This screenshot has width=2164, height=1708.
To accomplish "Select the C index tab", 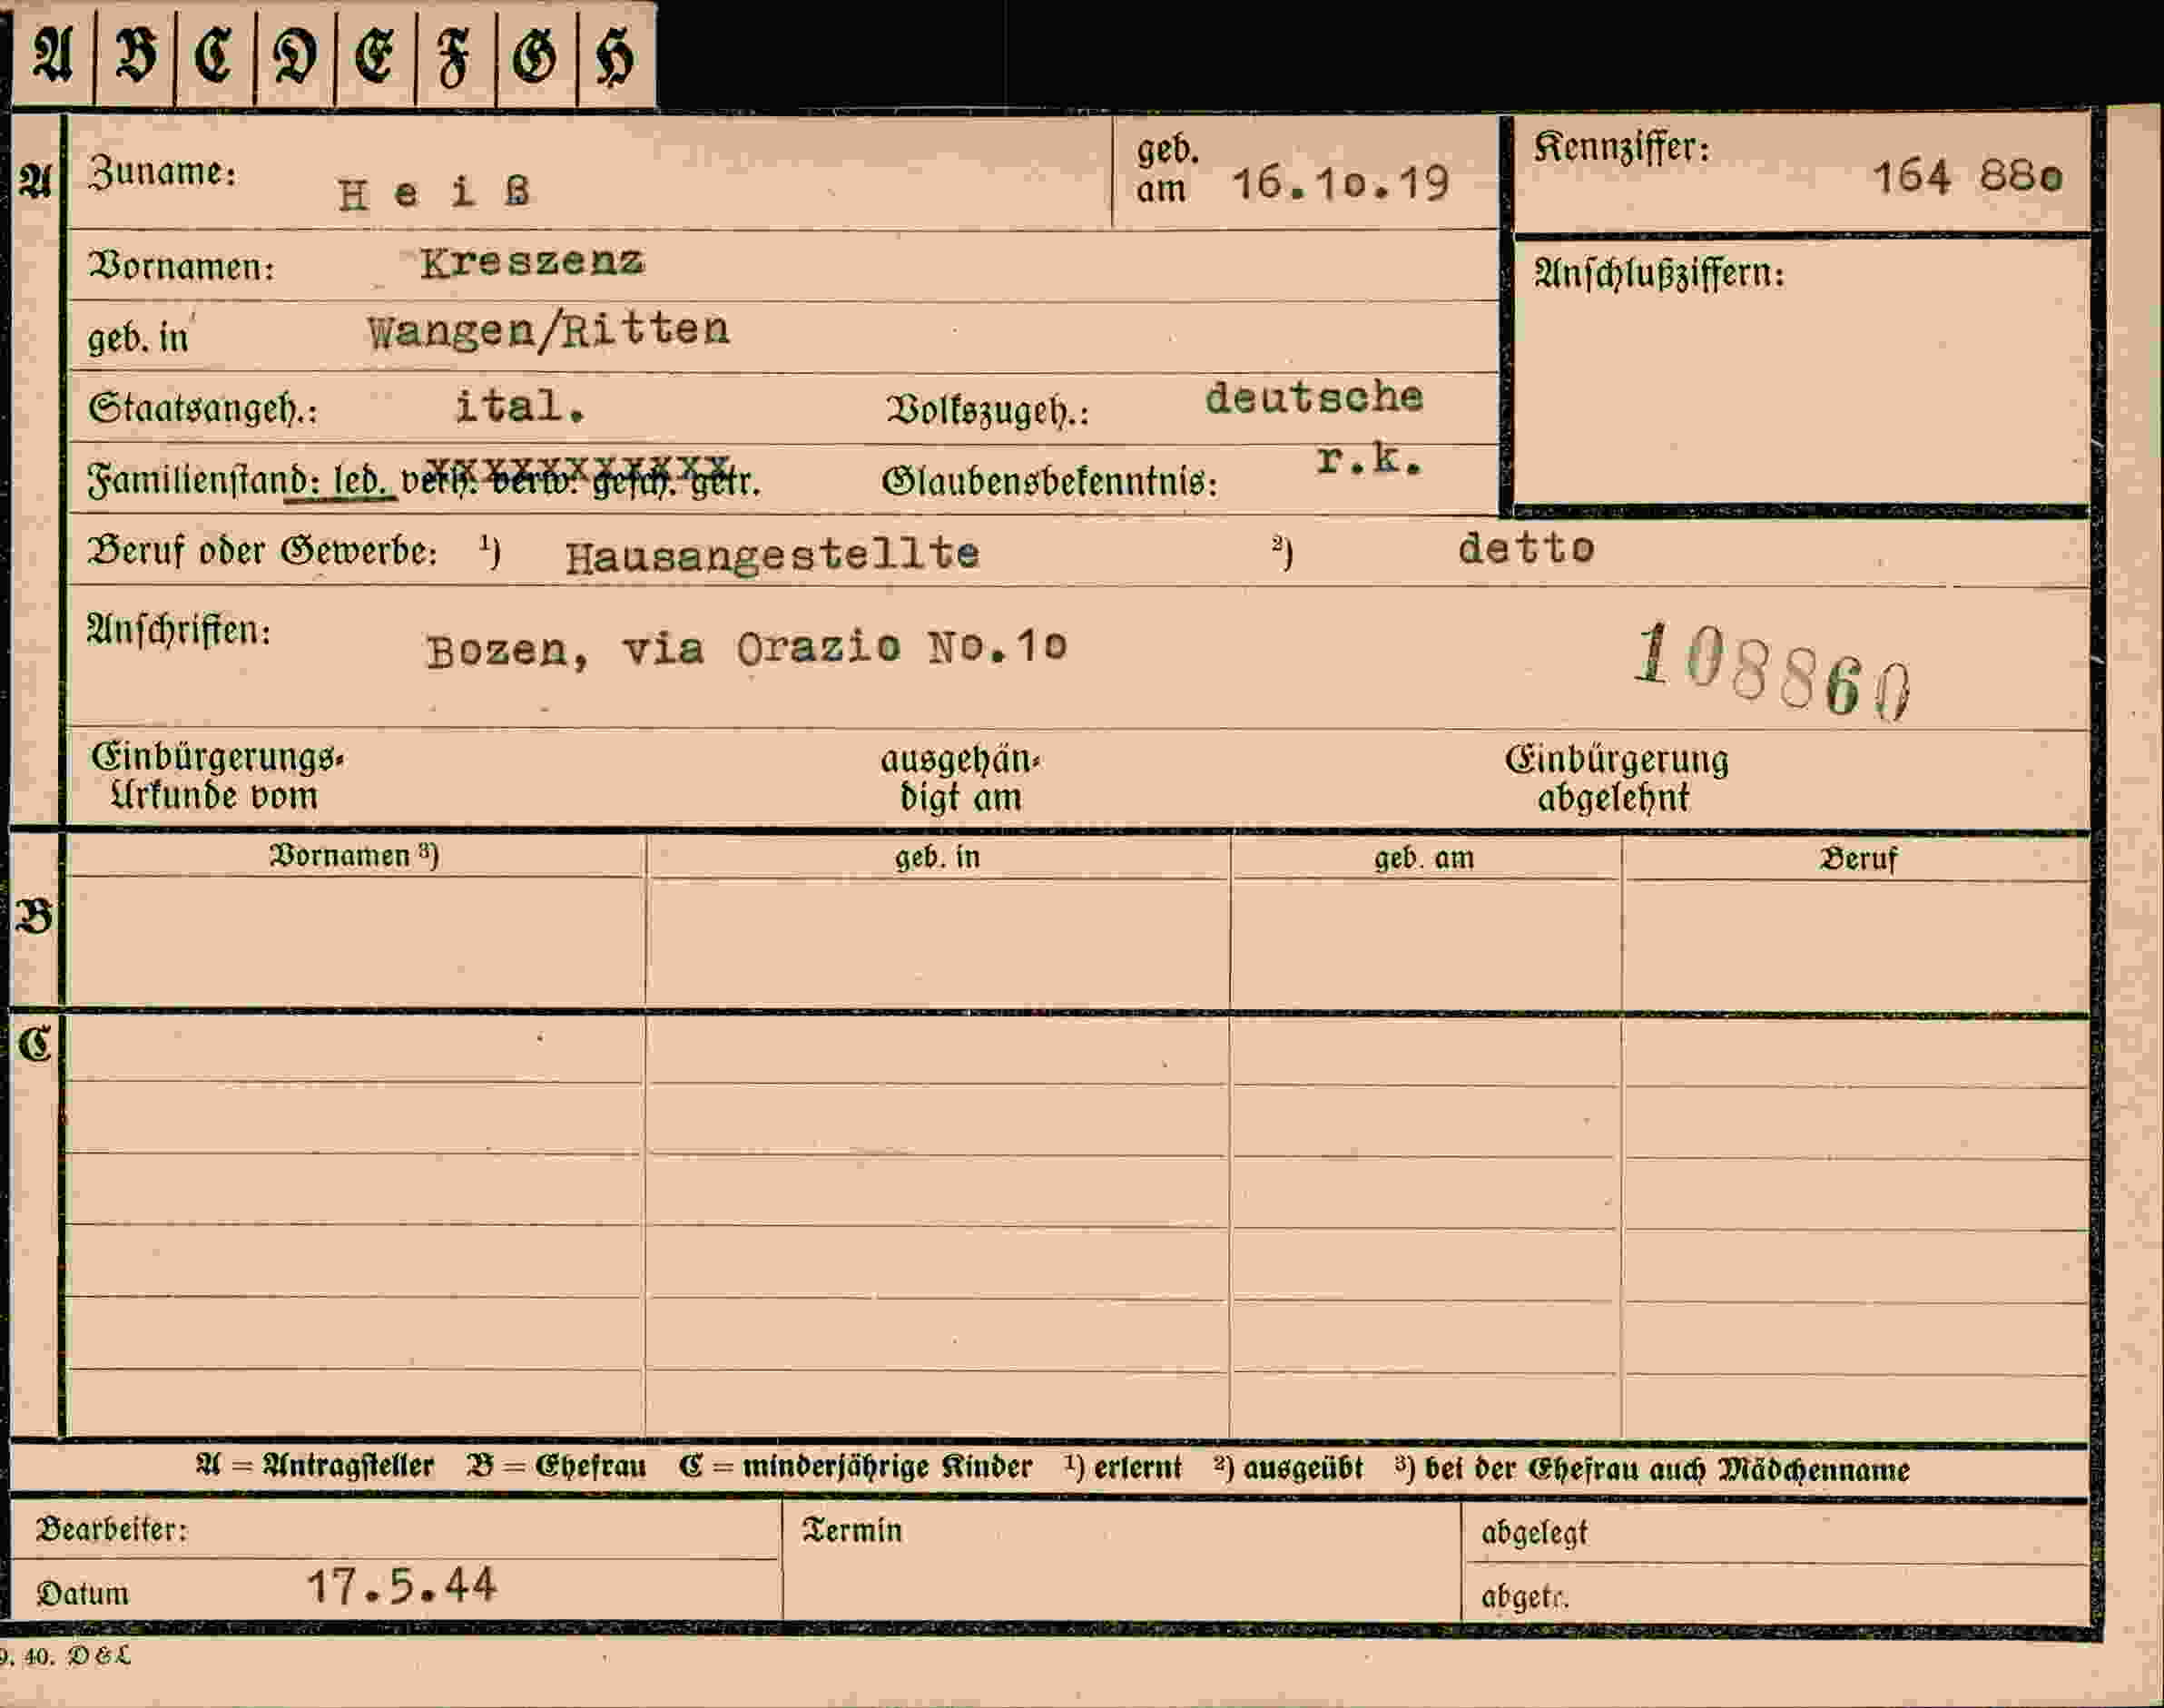I will point(215,55).
